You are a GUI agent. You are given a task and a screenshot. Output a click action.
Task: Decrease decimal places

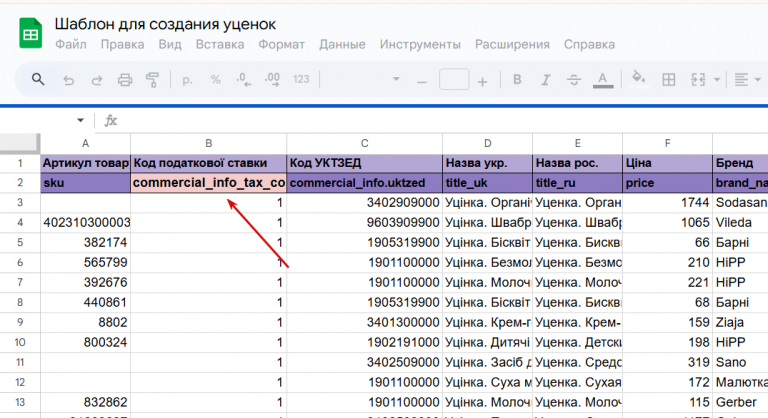coord(243,79)
